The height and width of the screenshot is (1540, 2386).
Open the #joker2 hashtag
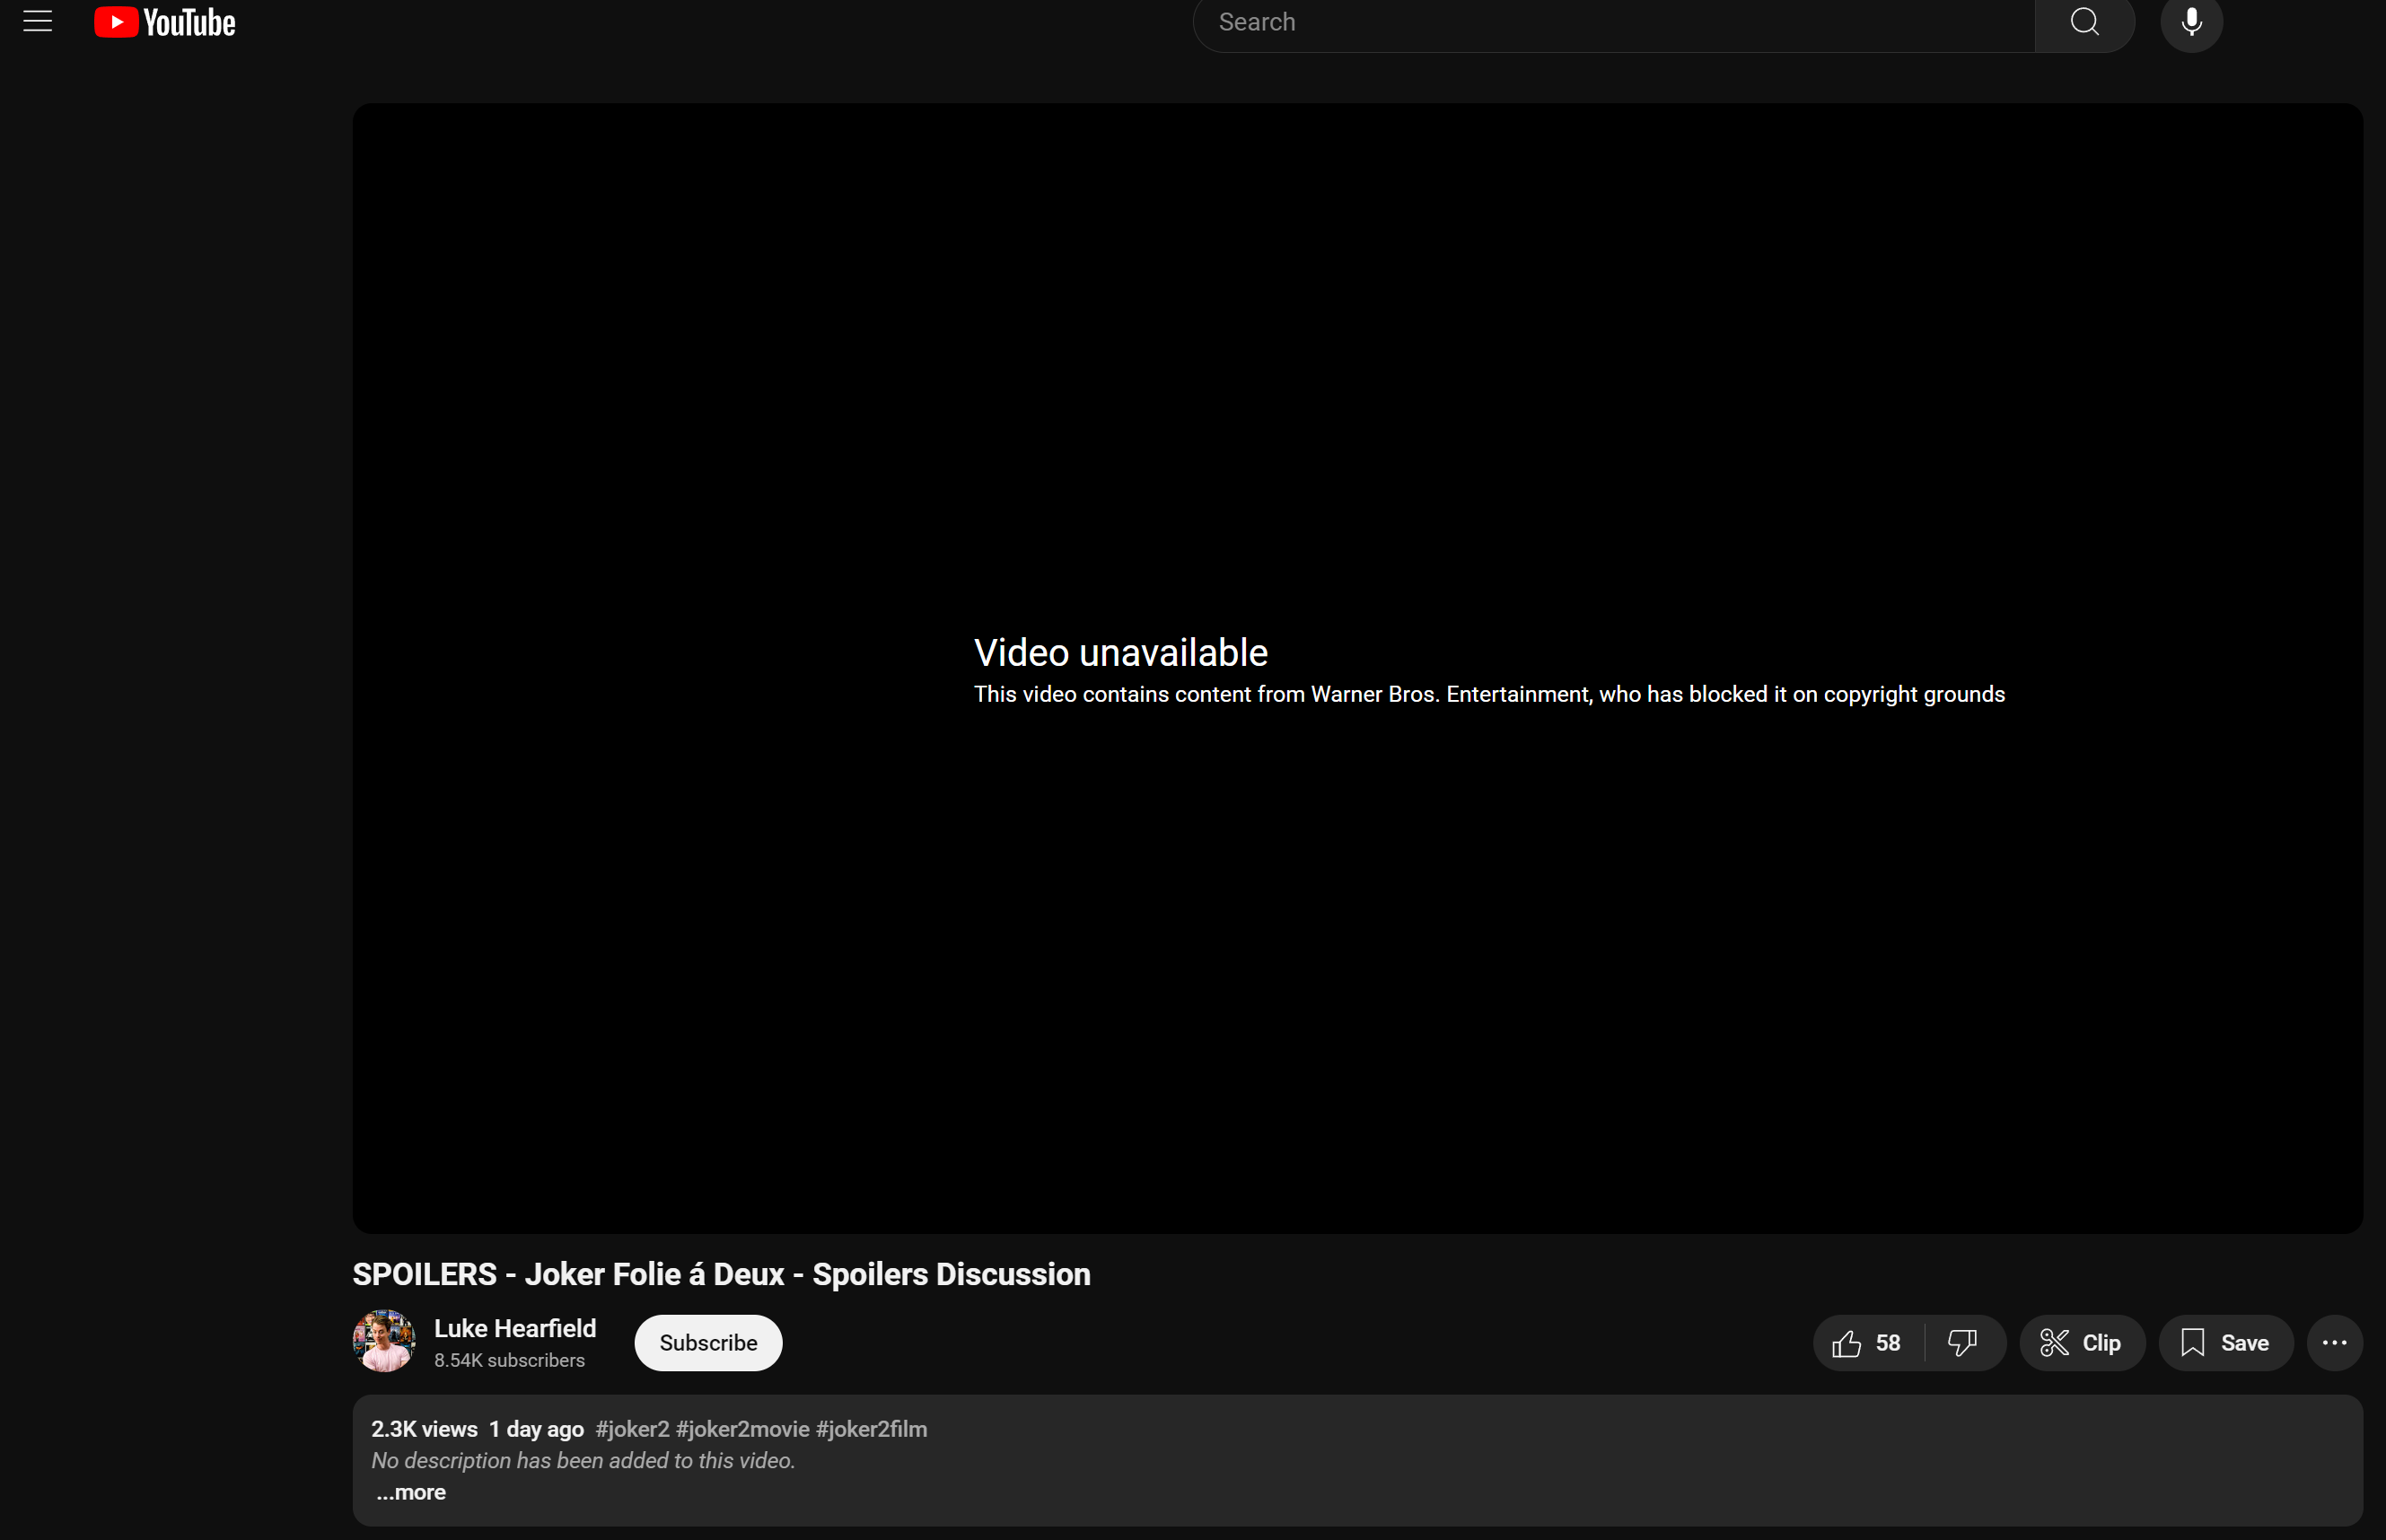pyautogui.click(x=632, y=1429)
